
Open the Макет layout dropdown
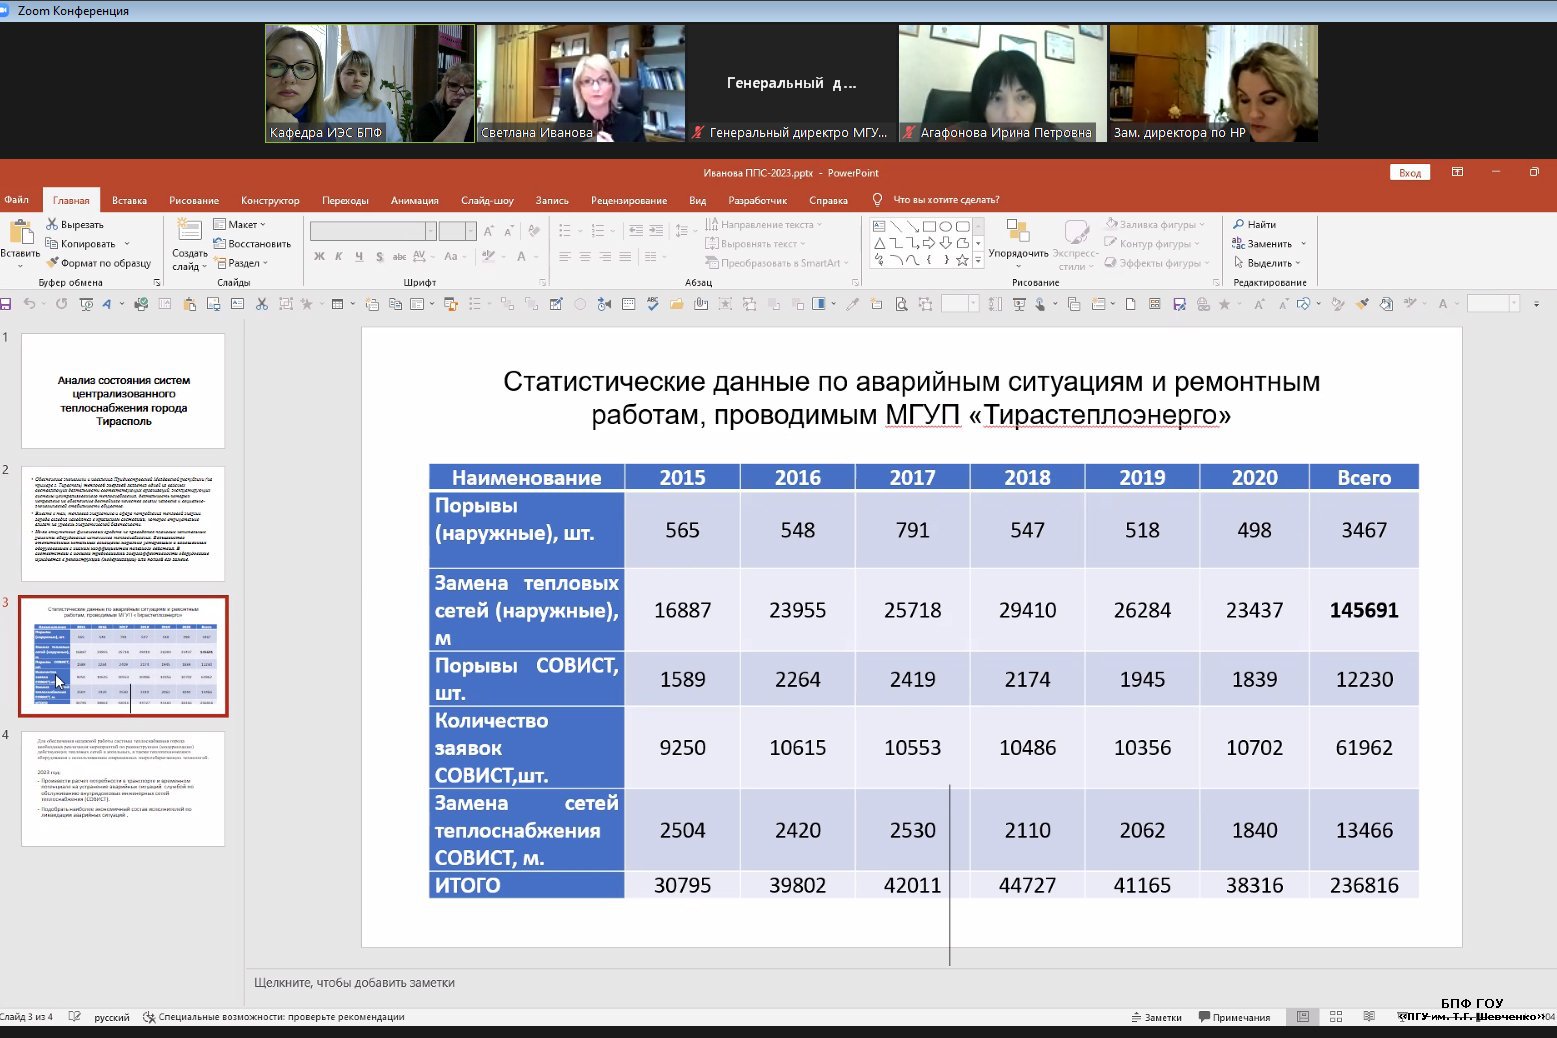pyautogui.click(x=240, y=224)
